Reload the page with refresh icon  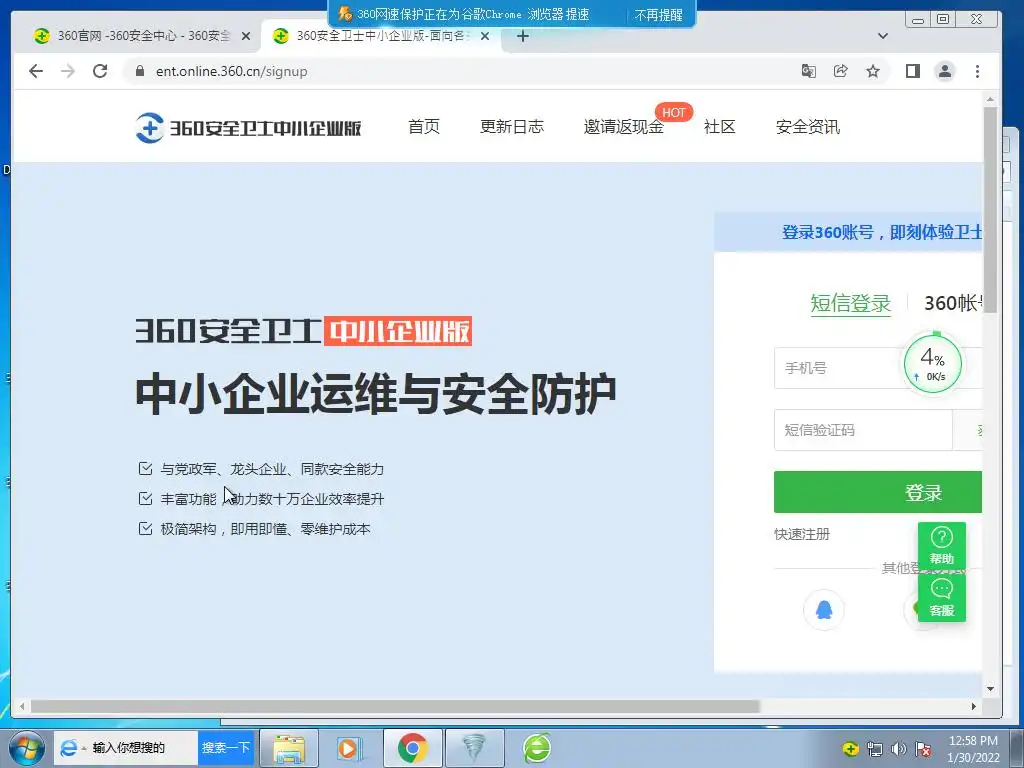coord(100,71)
